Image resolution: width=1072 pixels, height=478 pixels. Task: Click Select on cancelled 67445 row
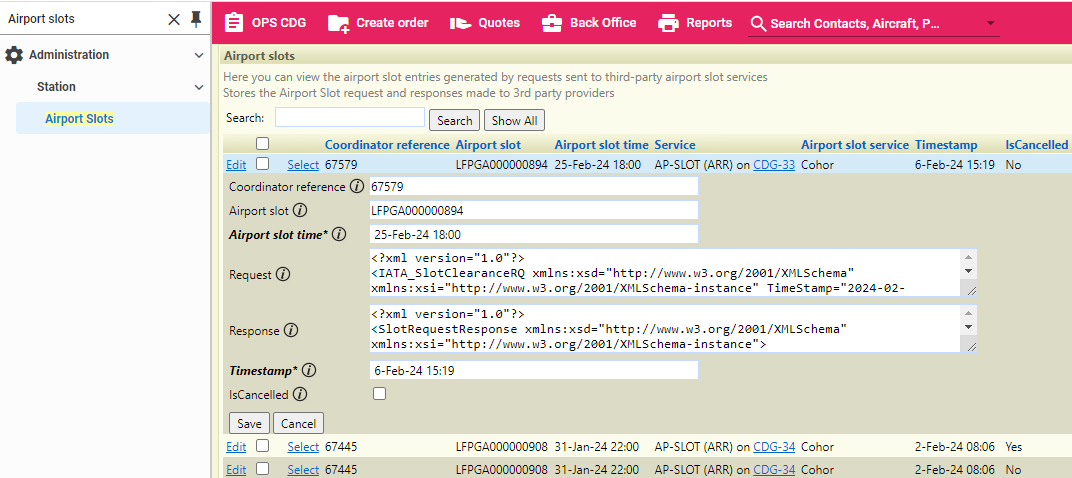pos(303,447)
